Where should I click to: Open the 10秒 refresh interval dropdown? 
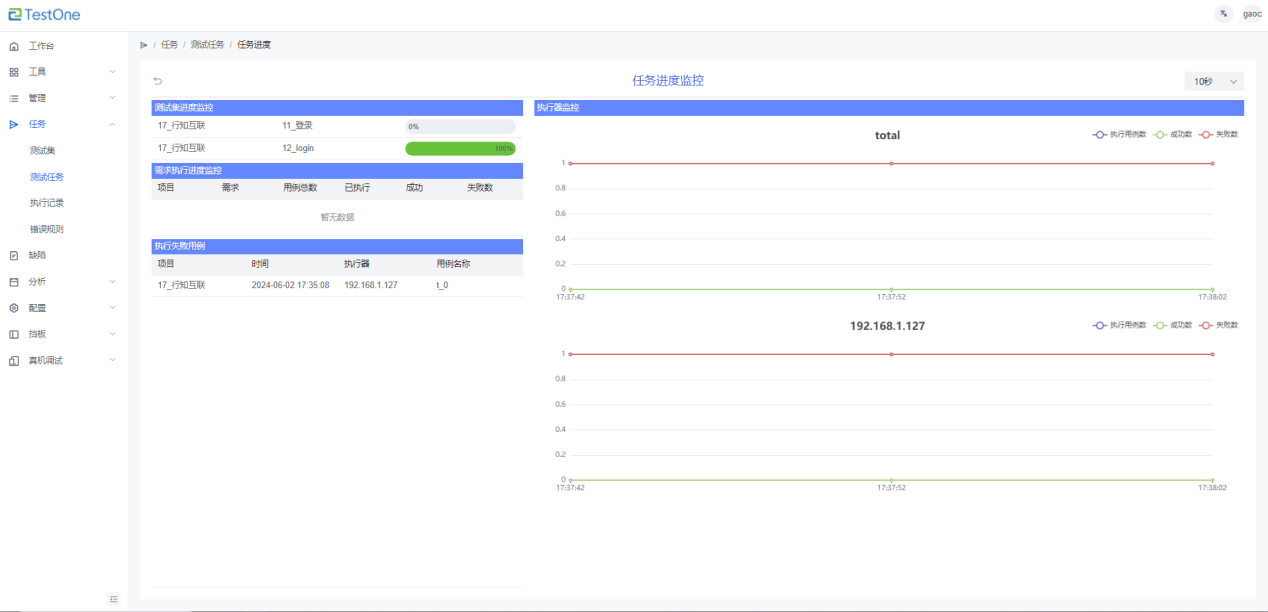1214,81
